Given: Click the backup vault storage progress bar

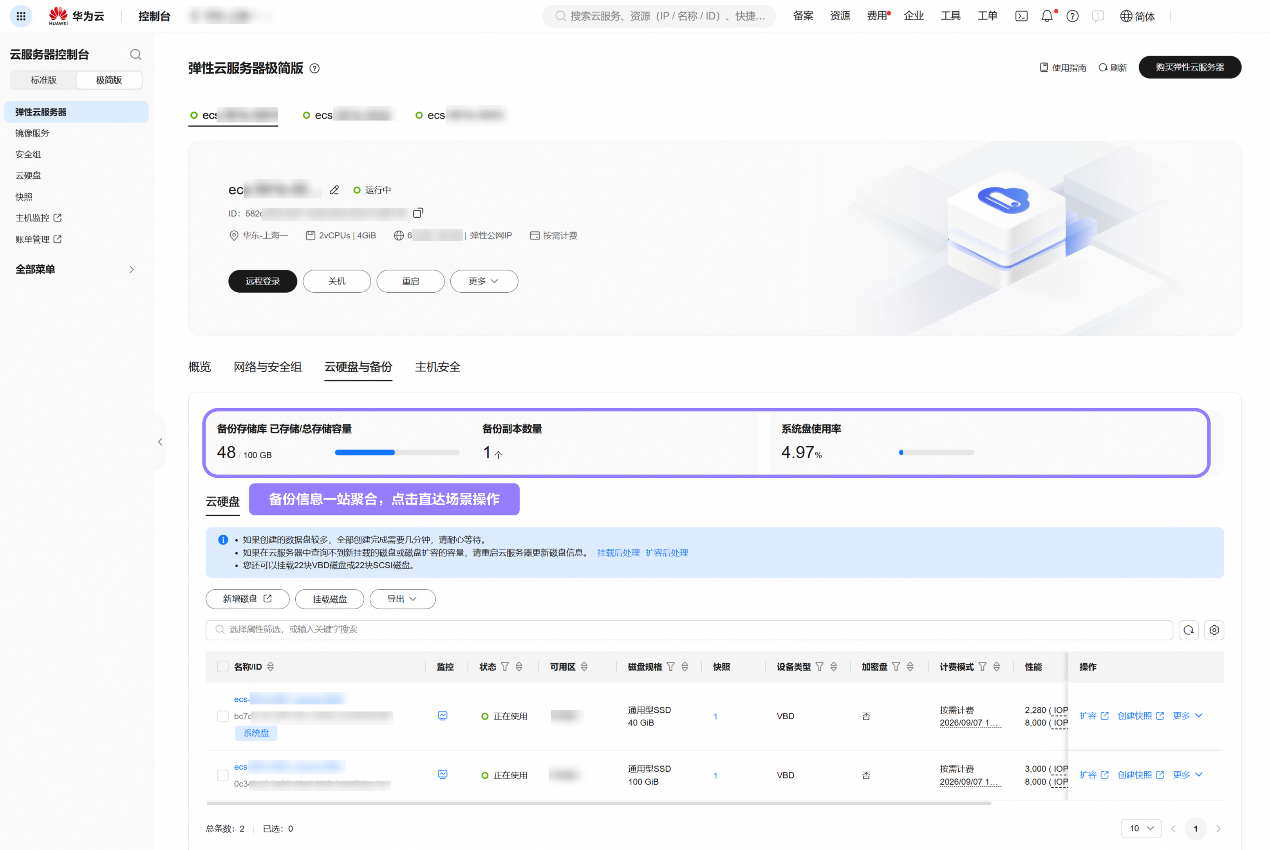Looking at the screenshot, I should 397,453.
